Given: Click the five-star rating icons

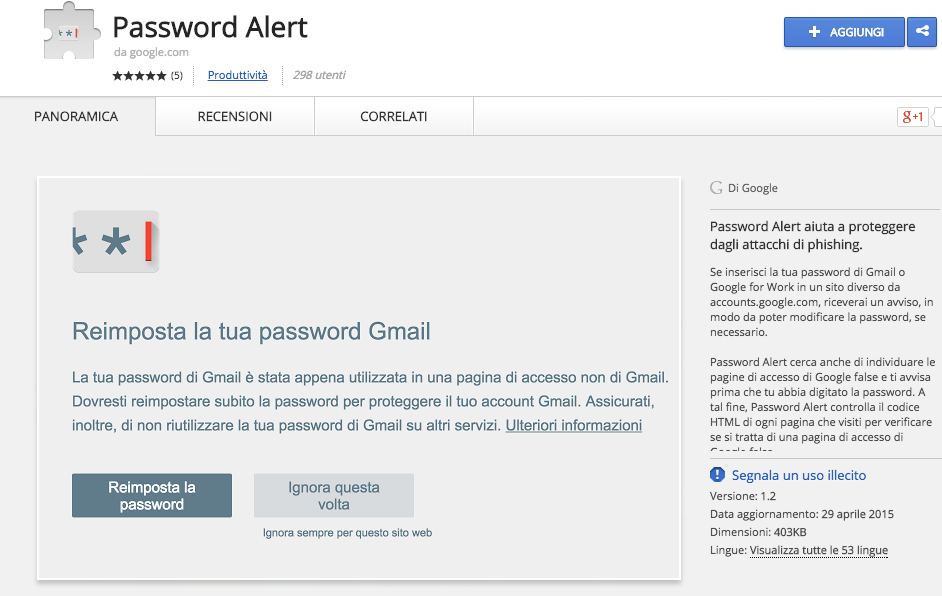Looking at the screenshot, I should coord(139,76).
